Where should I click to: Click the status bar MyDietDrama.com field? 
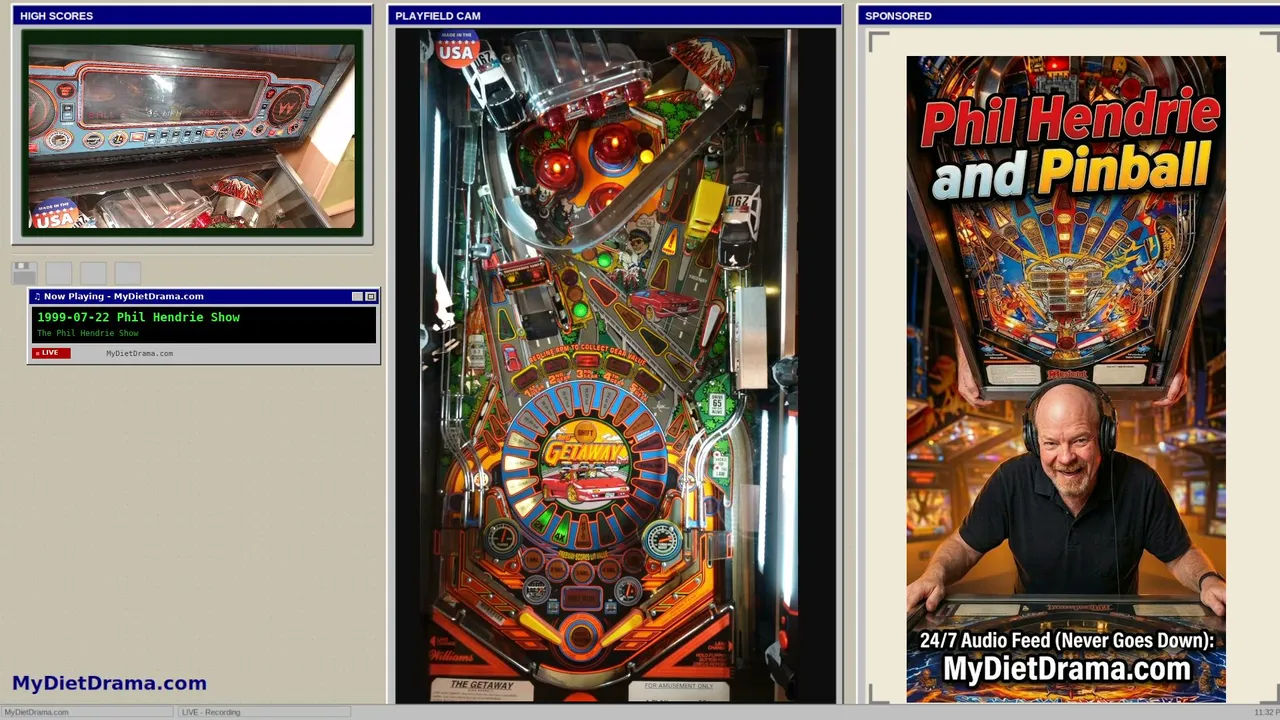pos(87,712)
